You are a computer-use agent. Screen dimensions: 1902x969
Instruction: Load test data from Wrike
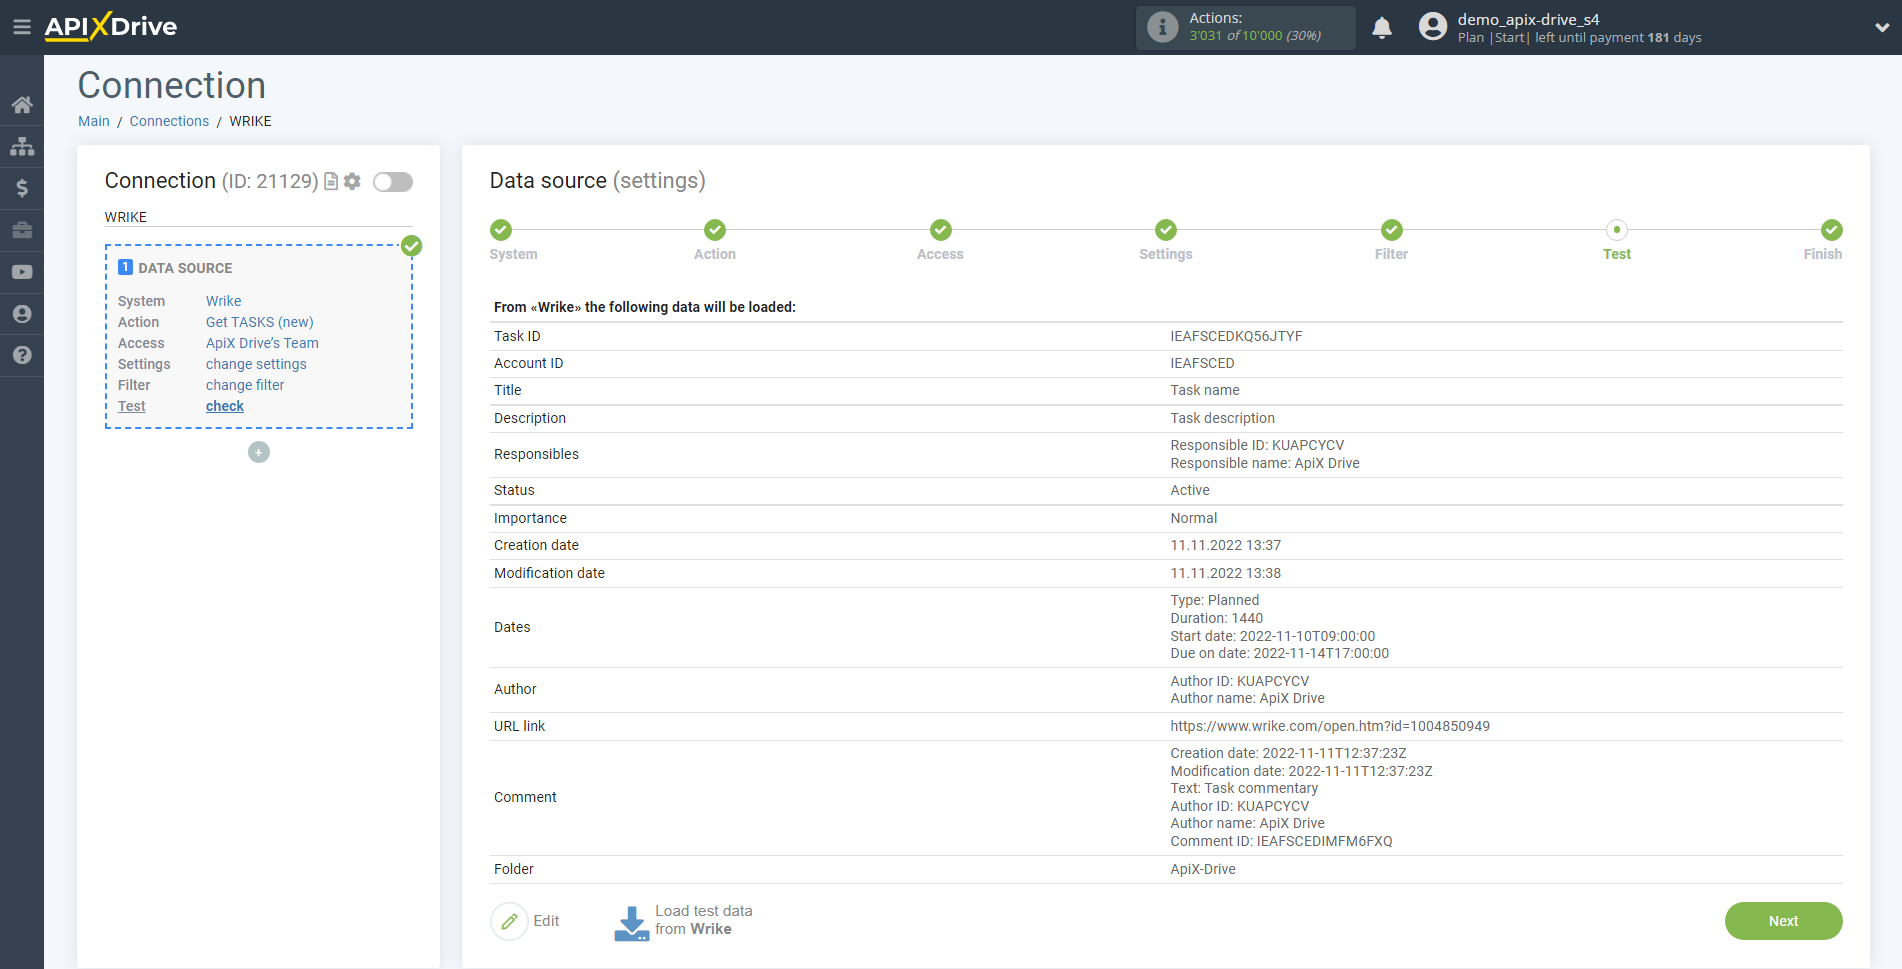pyautogui.click(x=683, y=921)
